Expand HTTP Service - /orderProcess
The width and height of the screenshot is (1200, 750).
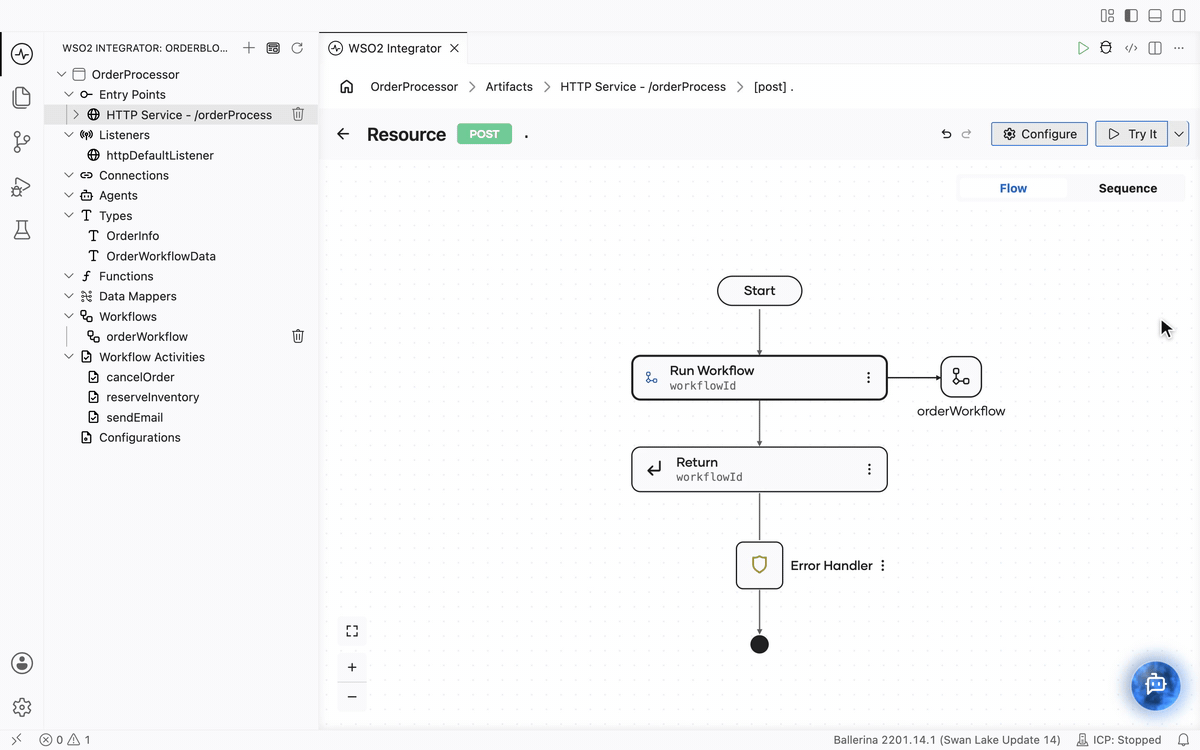(x=76, y=115)
